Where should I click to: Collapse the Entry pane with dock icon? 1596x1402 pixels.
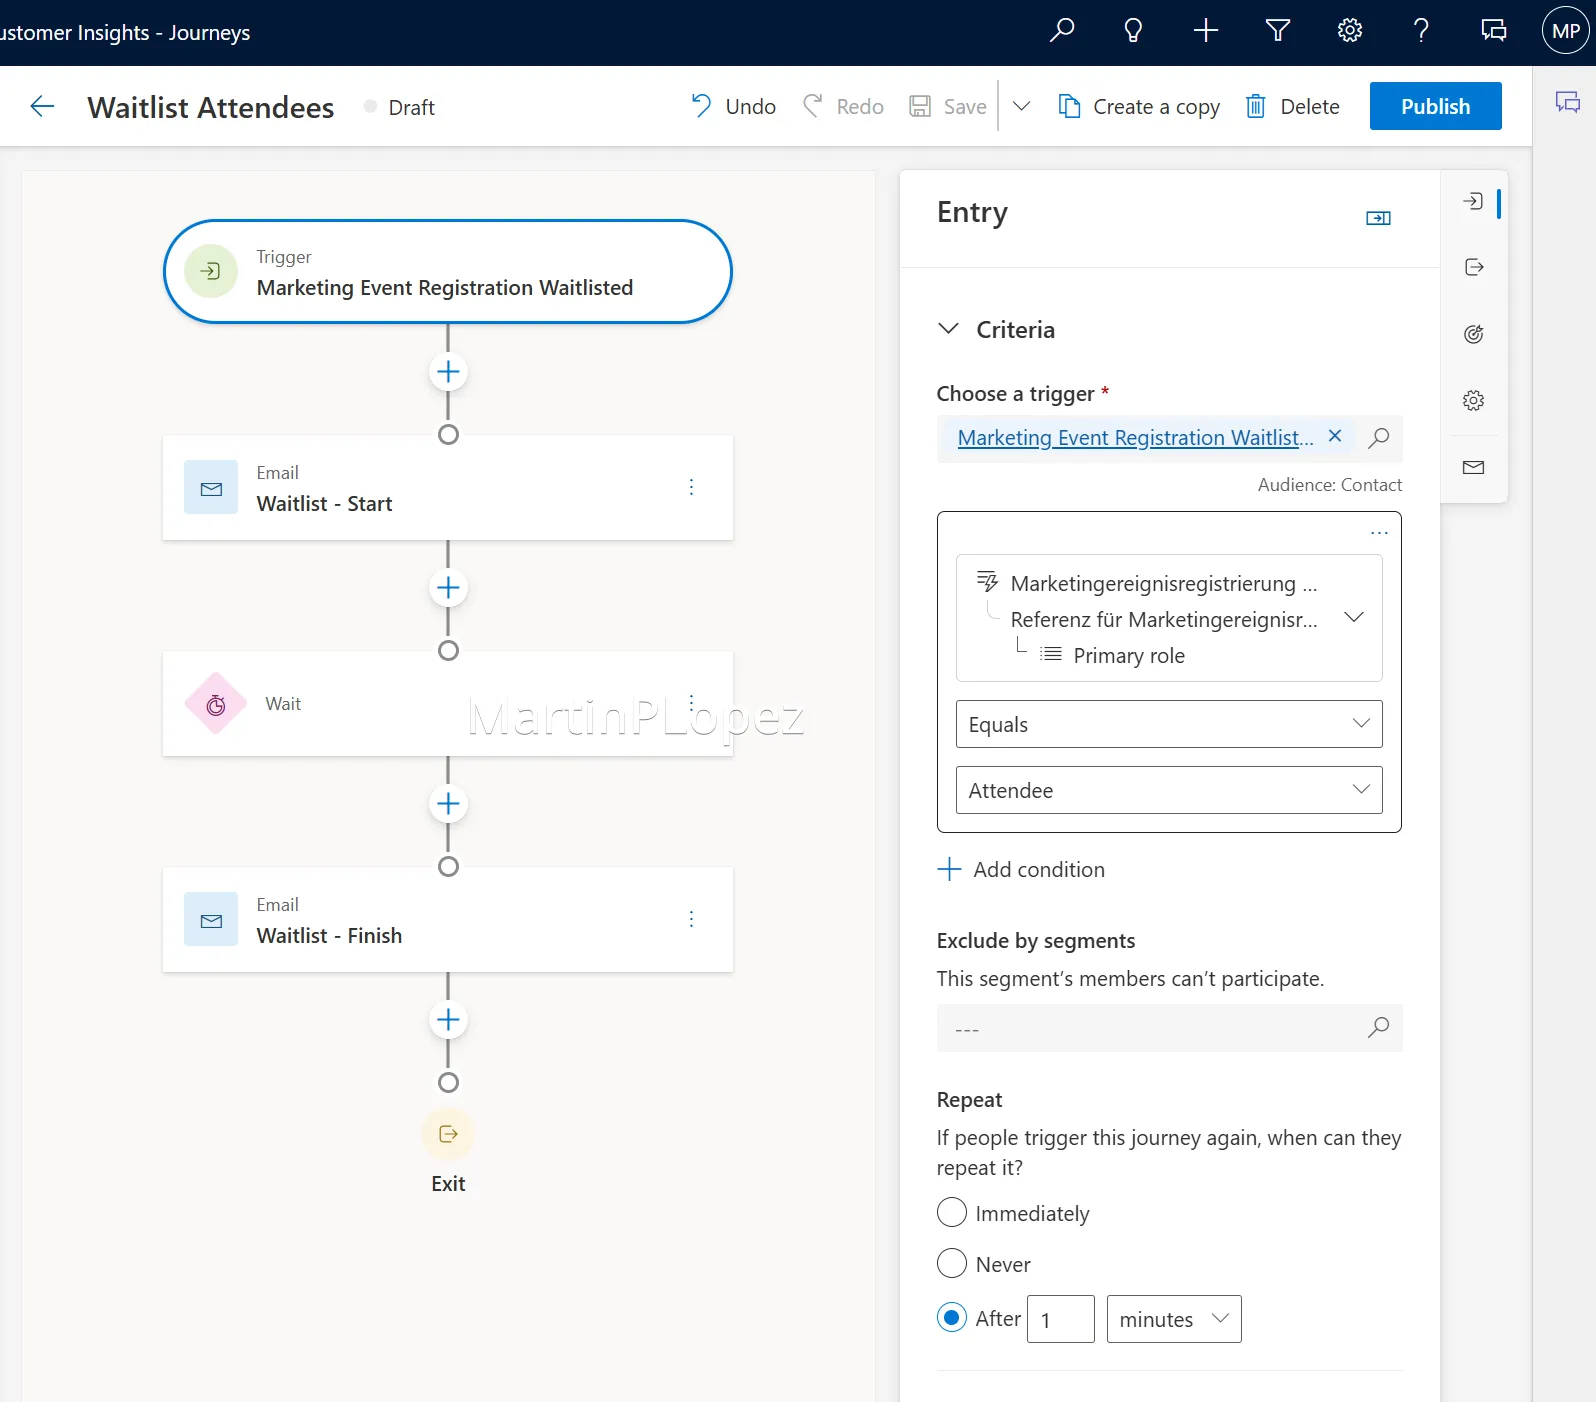1379,218
